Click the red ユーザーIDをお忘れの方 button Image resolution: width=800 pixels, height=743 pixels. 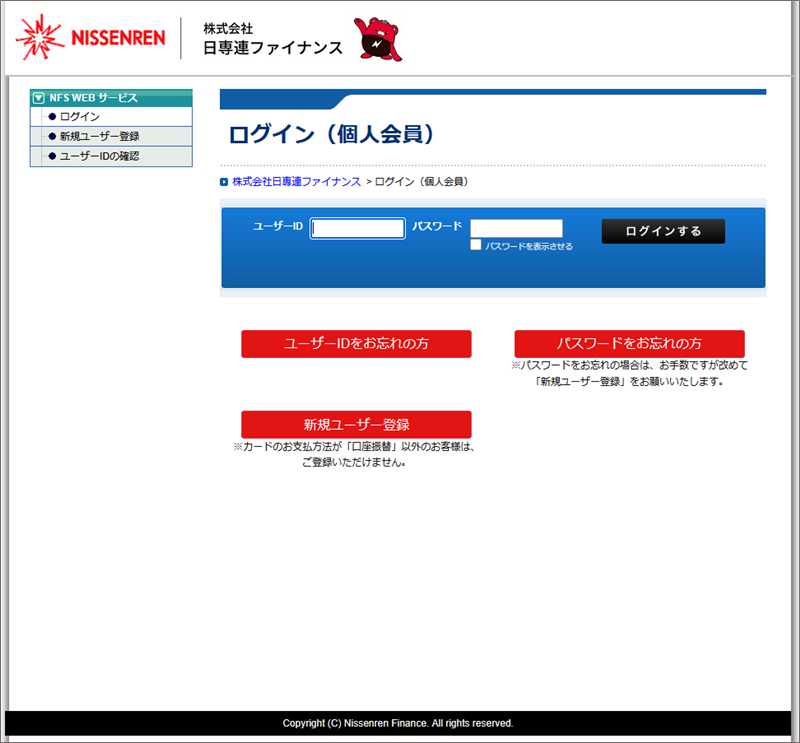click(356, 343)
